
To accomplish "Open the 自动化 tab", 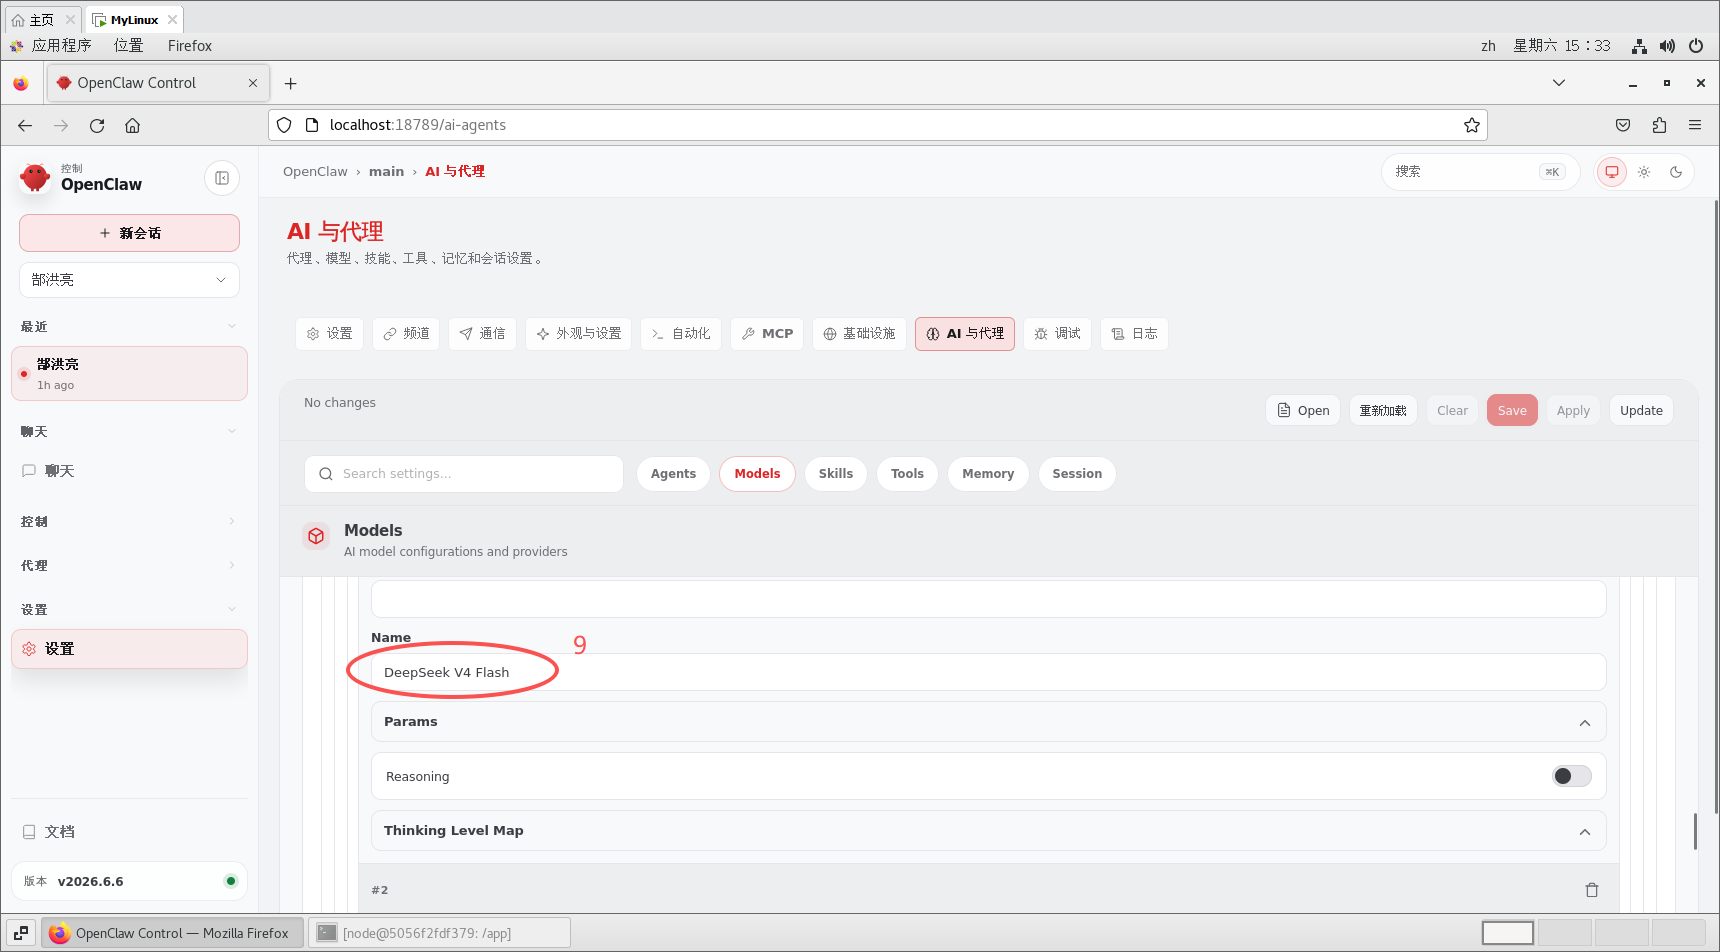I will (x=681, y=334).
